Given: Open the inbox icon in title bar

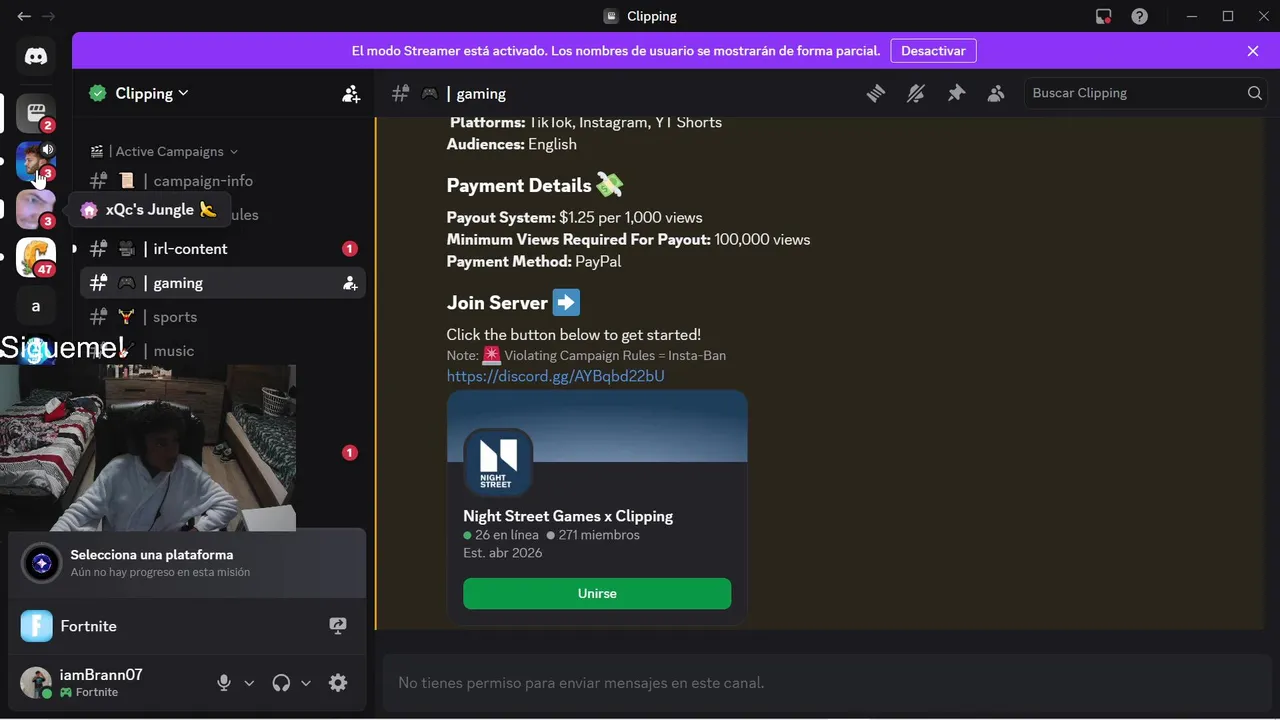Looking at the screenshot, I should click(x=1104, y=16).
